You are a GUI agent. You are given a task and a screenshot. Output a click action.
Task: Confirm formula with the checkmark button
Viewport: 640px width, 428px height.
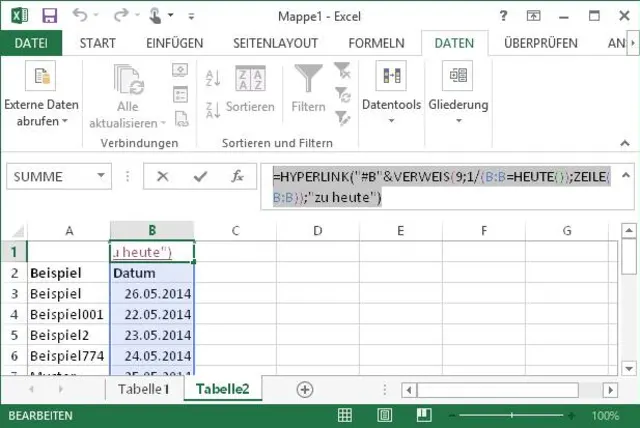200,176
